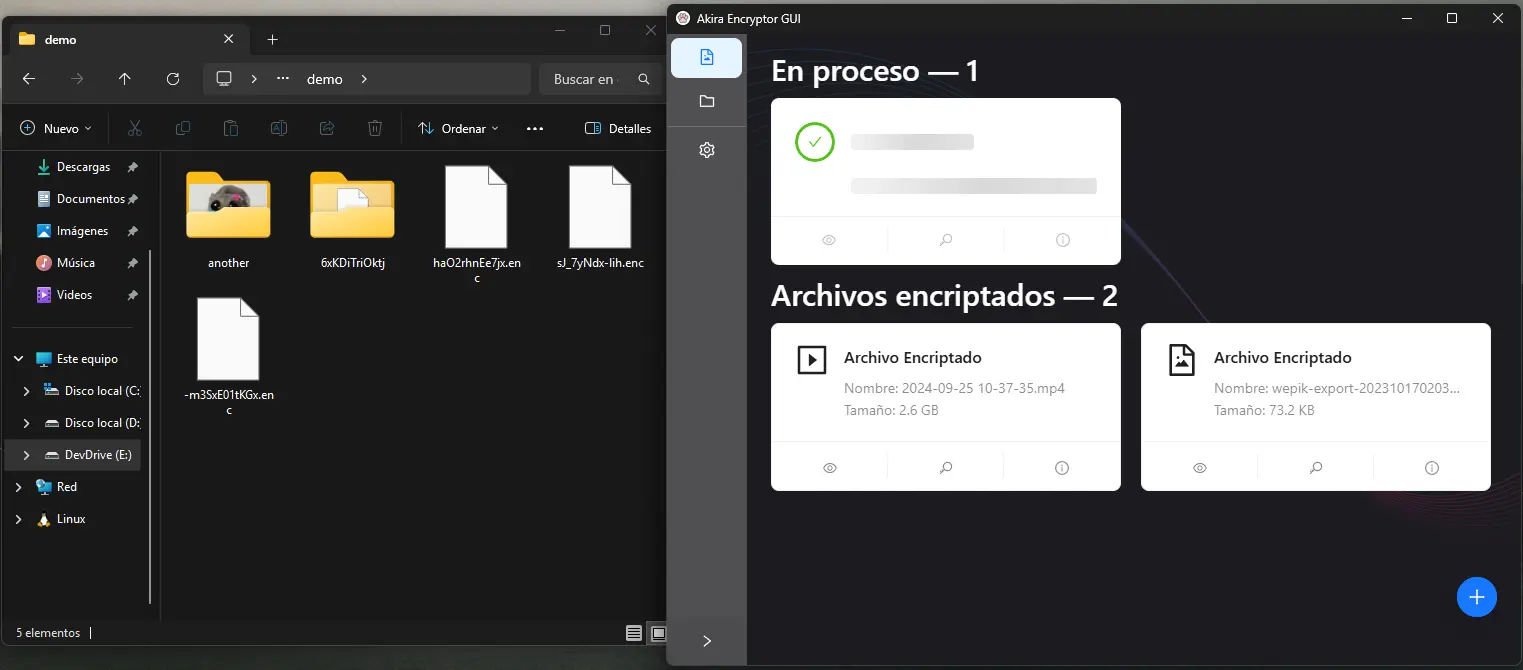1523x670 pixels.
Task: Click the trash icon in Explorer toolbar
Action: point(375,128)
